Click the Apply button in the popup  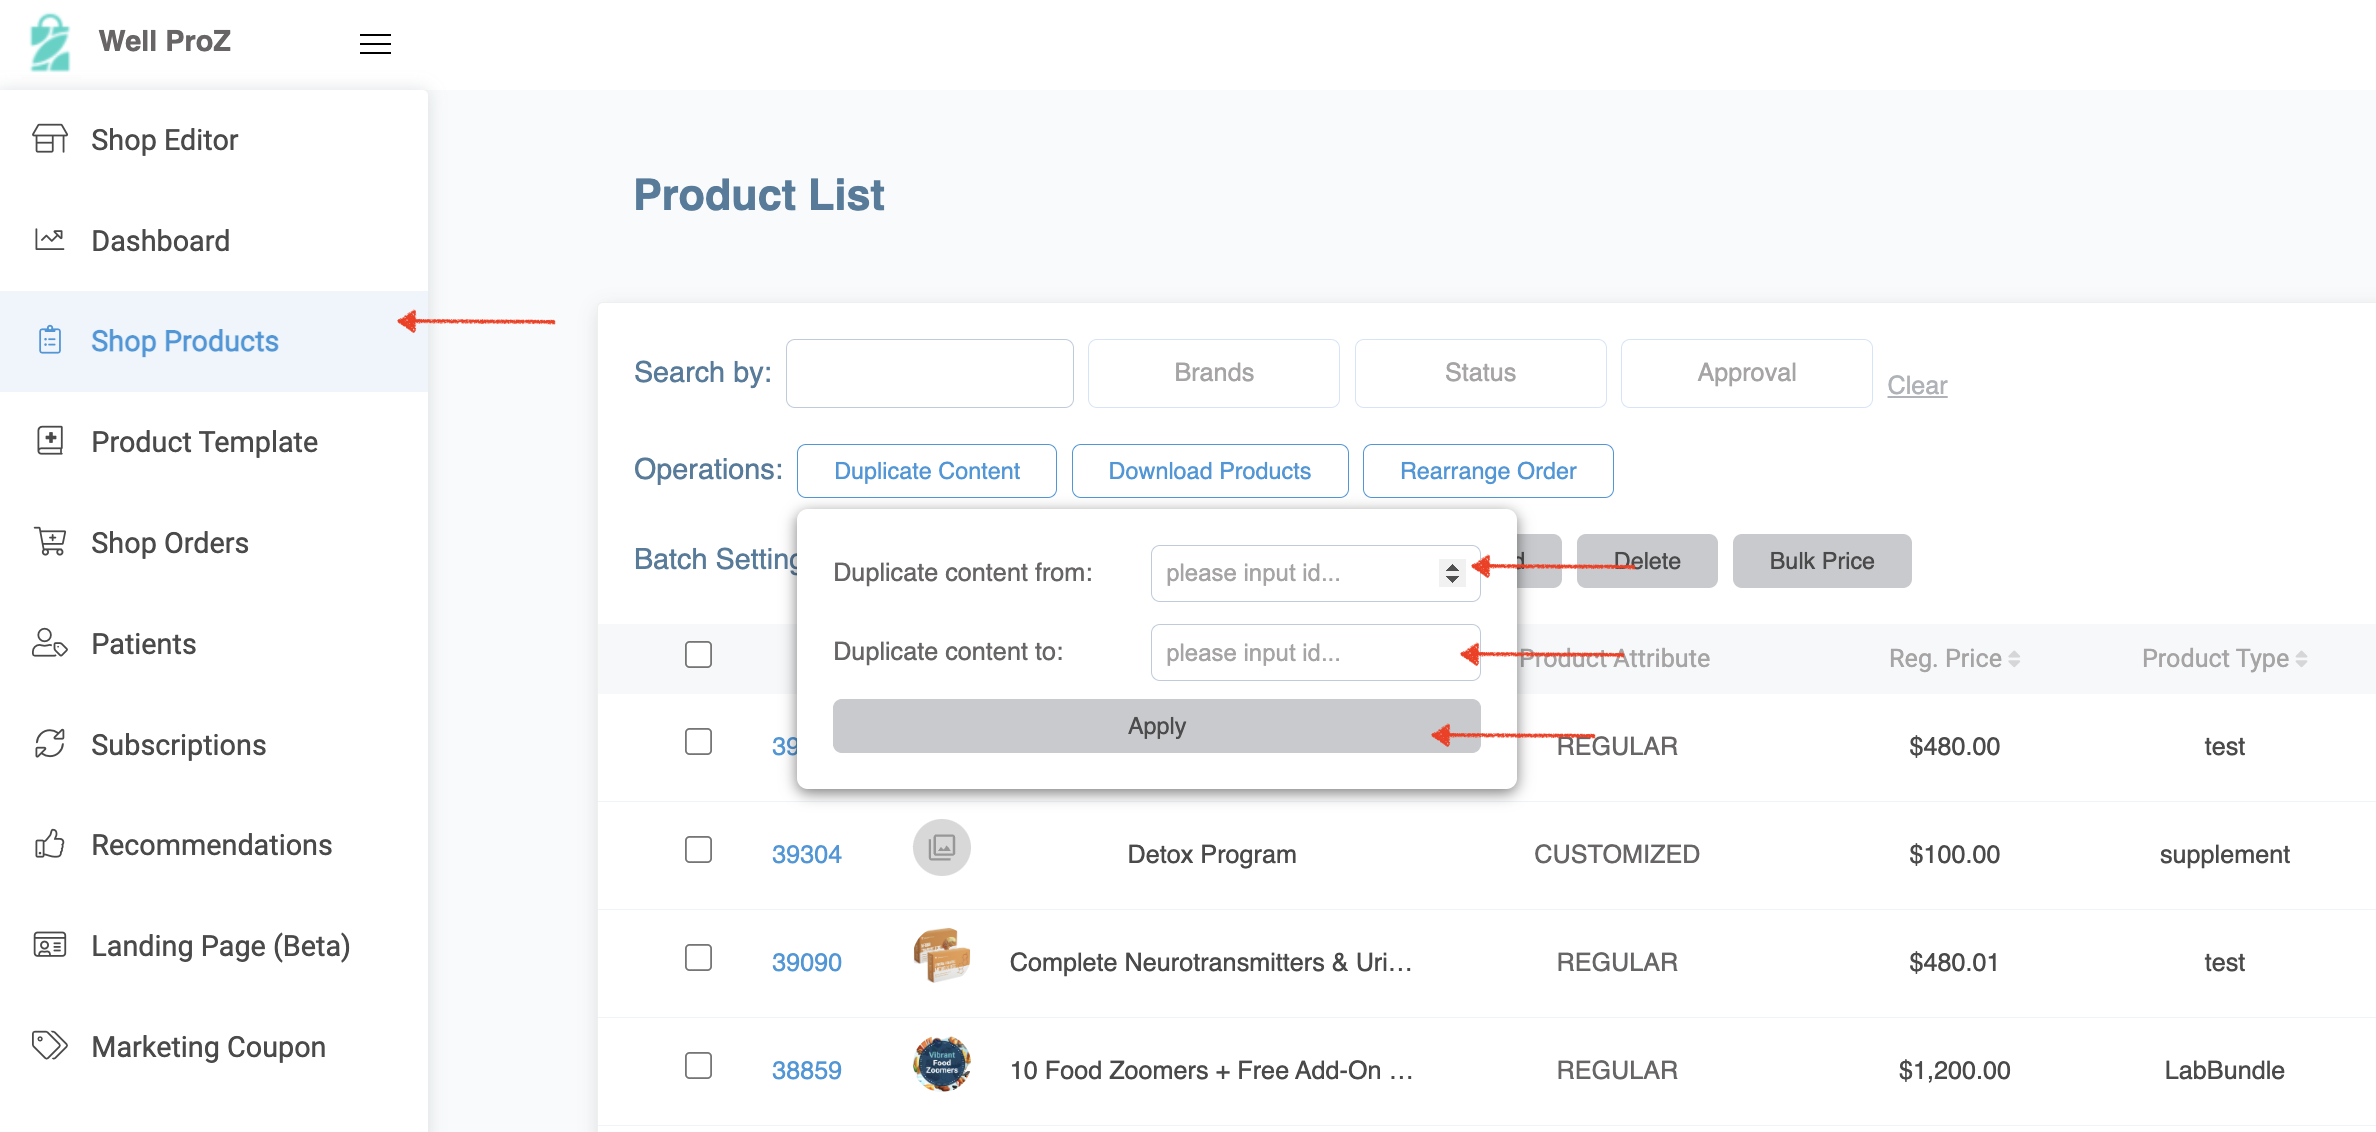click(1156, 726)
